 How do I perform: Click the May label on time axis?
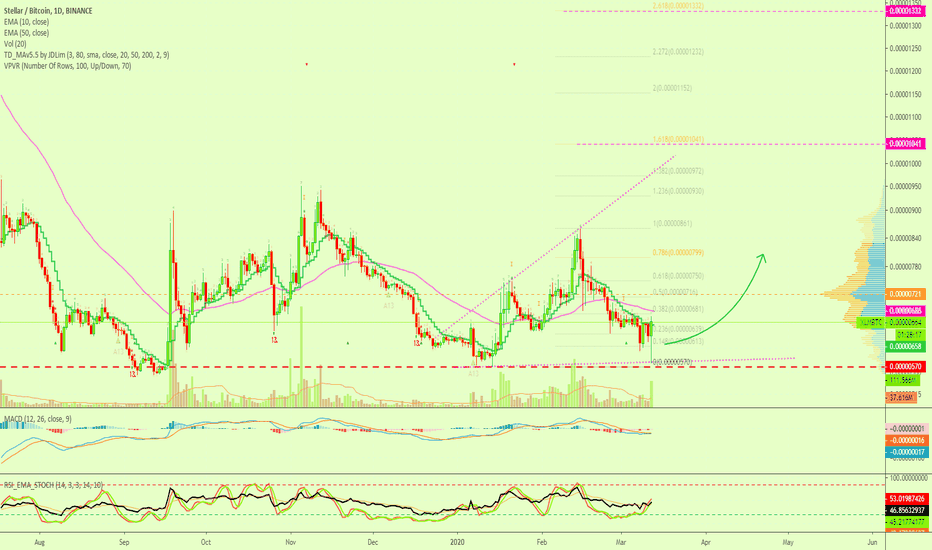(788, 542)
